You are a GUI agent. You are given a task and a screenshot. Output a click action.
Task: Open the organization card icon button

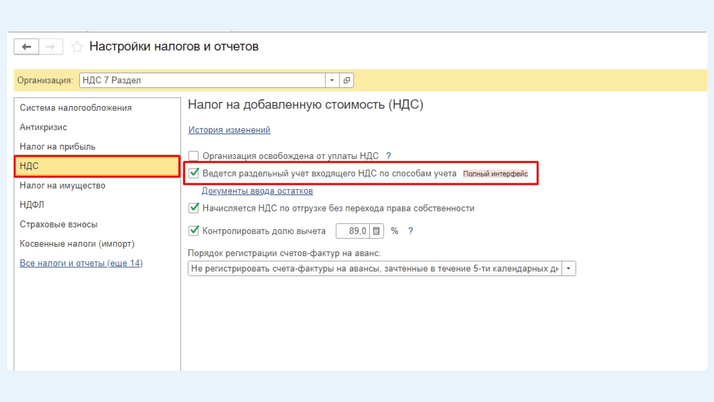(347, 80)
